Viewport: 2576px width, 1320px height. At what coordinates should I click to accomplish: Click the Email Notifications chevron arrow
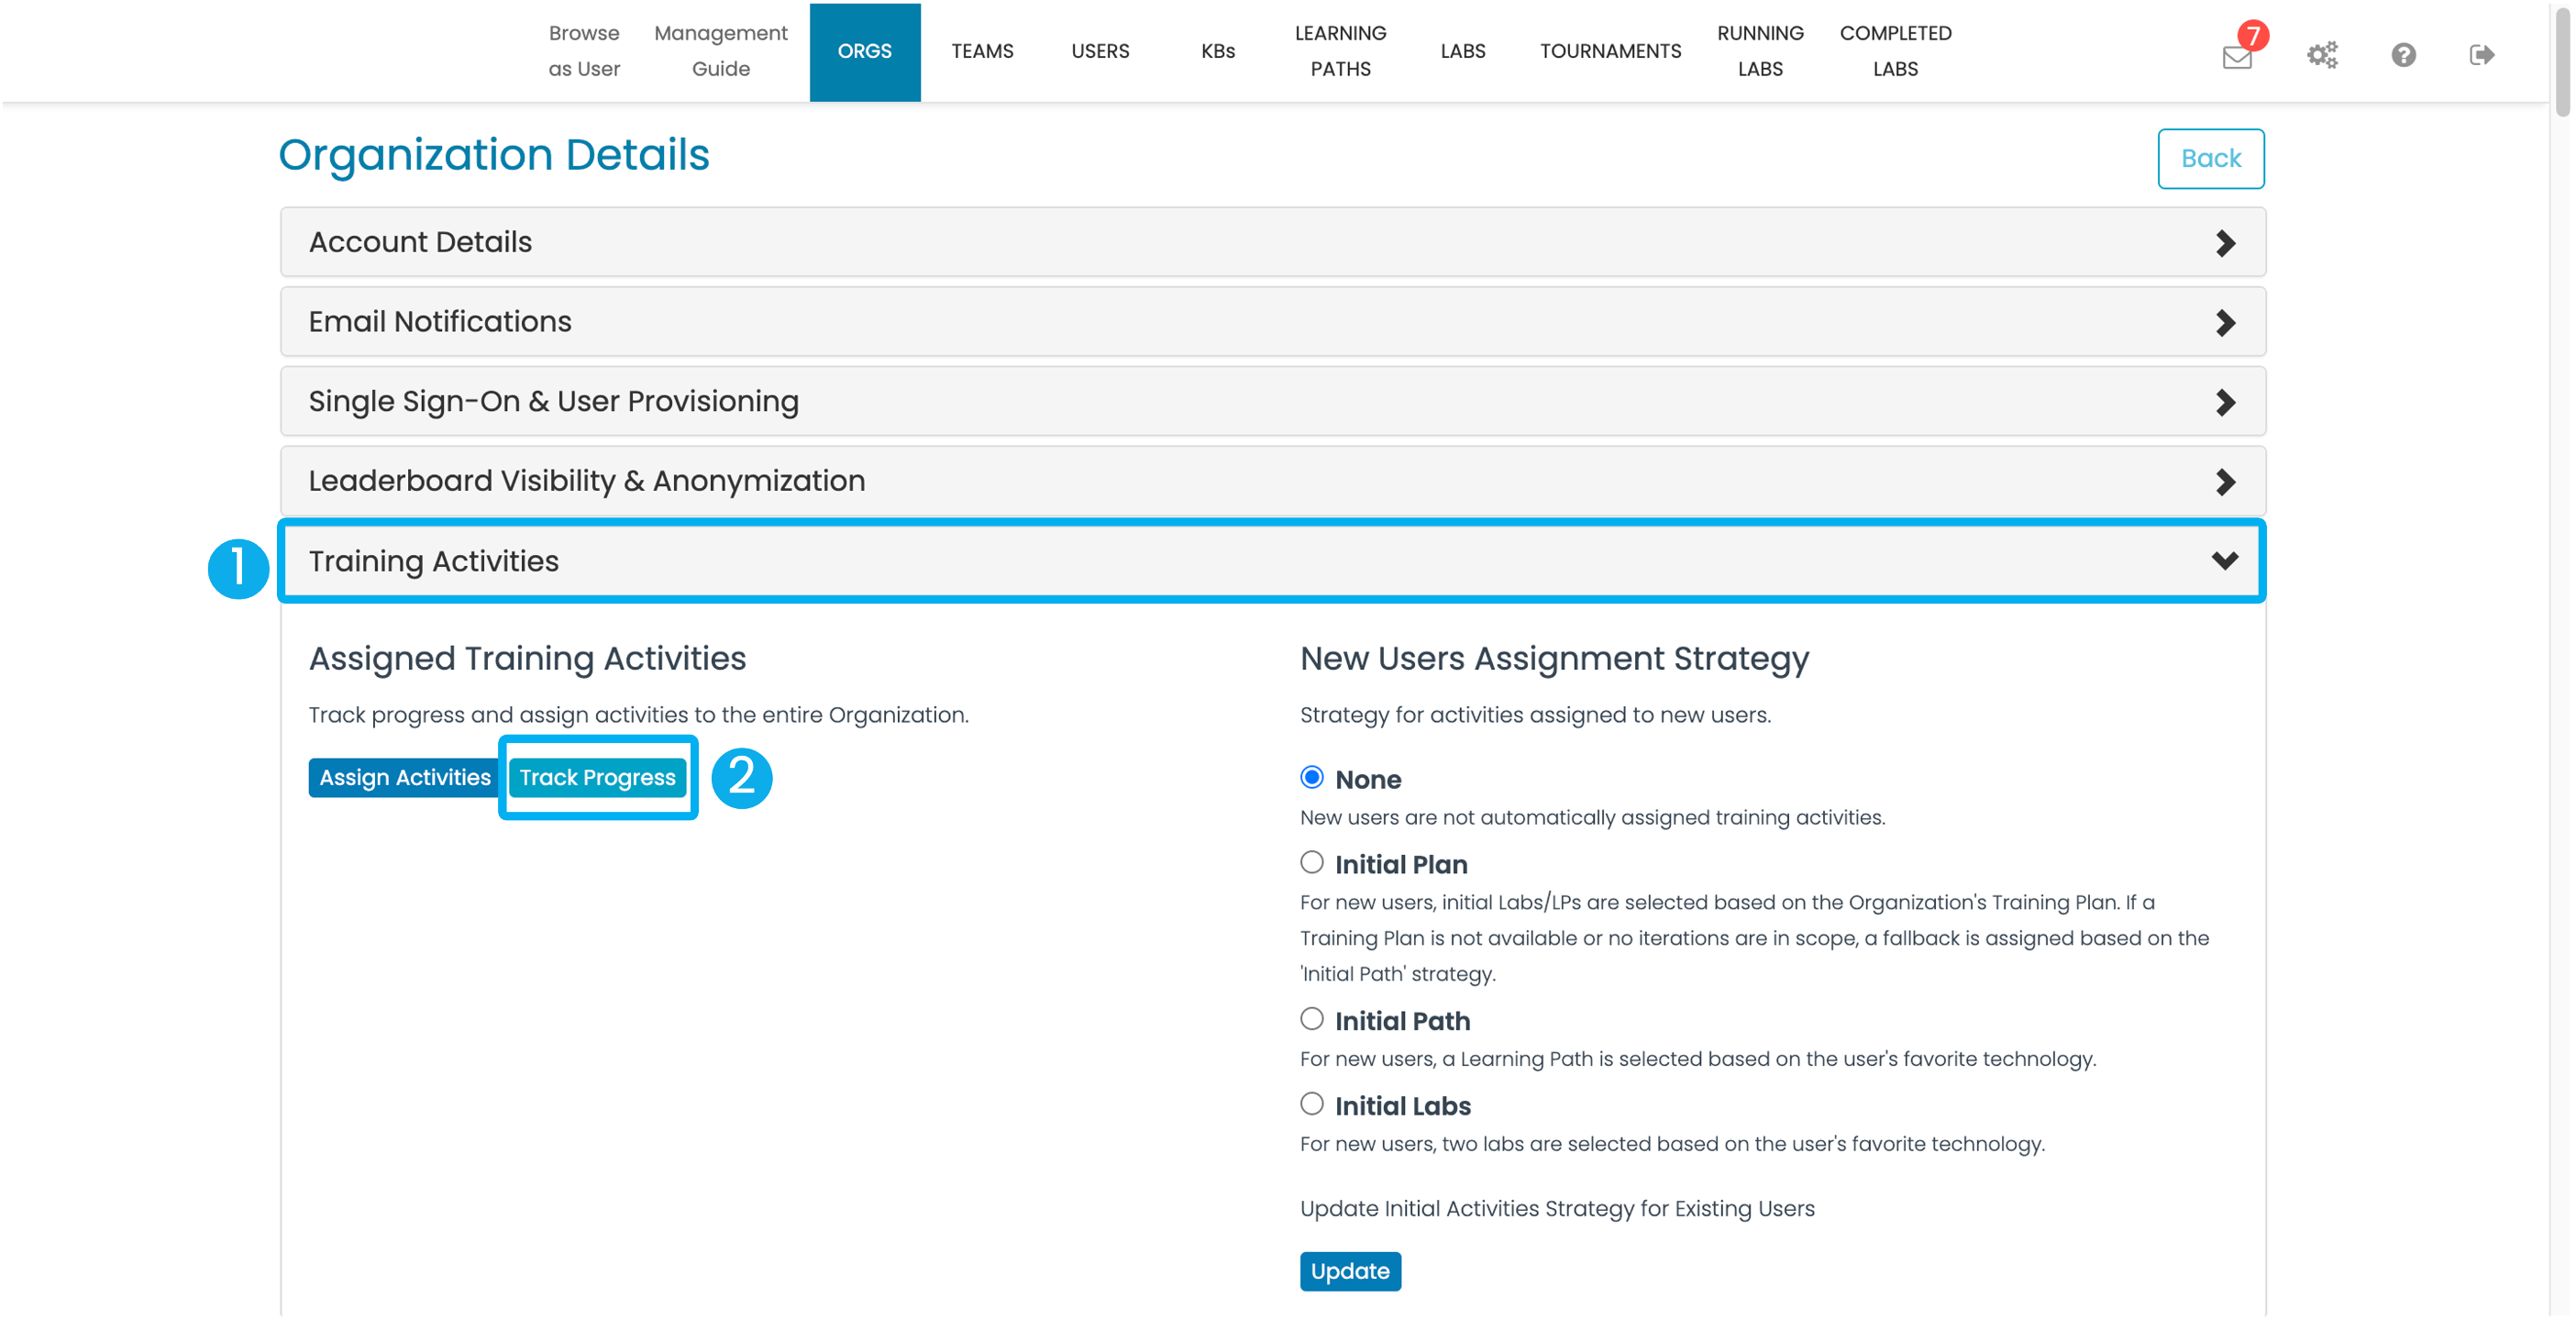point(2225,323)
